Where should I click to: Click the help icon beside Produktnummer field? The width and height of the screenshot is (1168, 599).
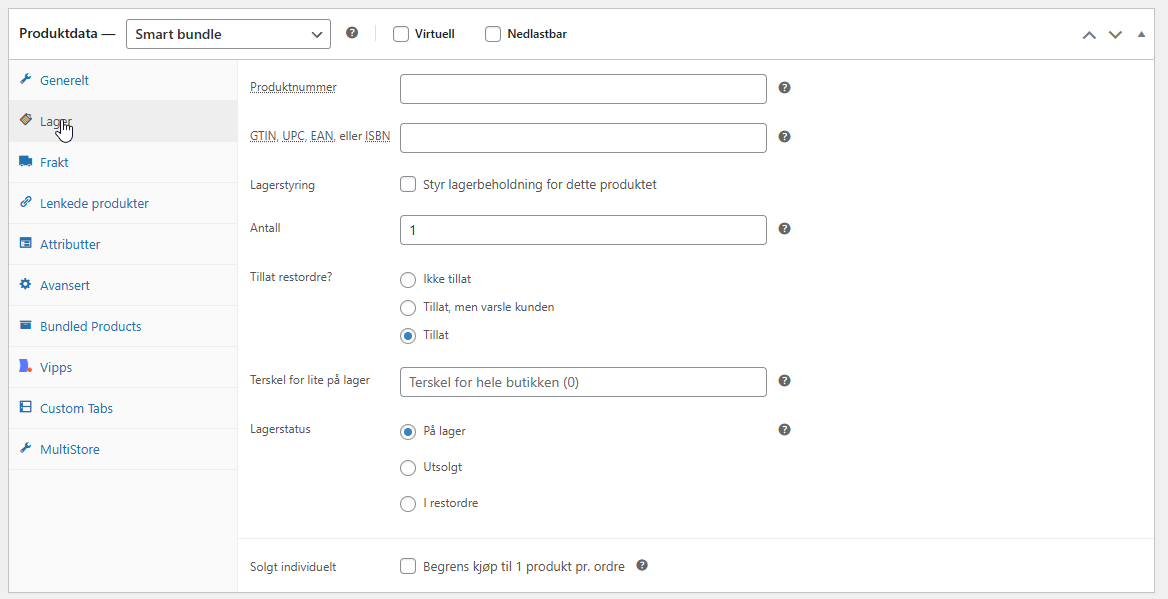(x=784, y=88)
